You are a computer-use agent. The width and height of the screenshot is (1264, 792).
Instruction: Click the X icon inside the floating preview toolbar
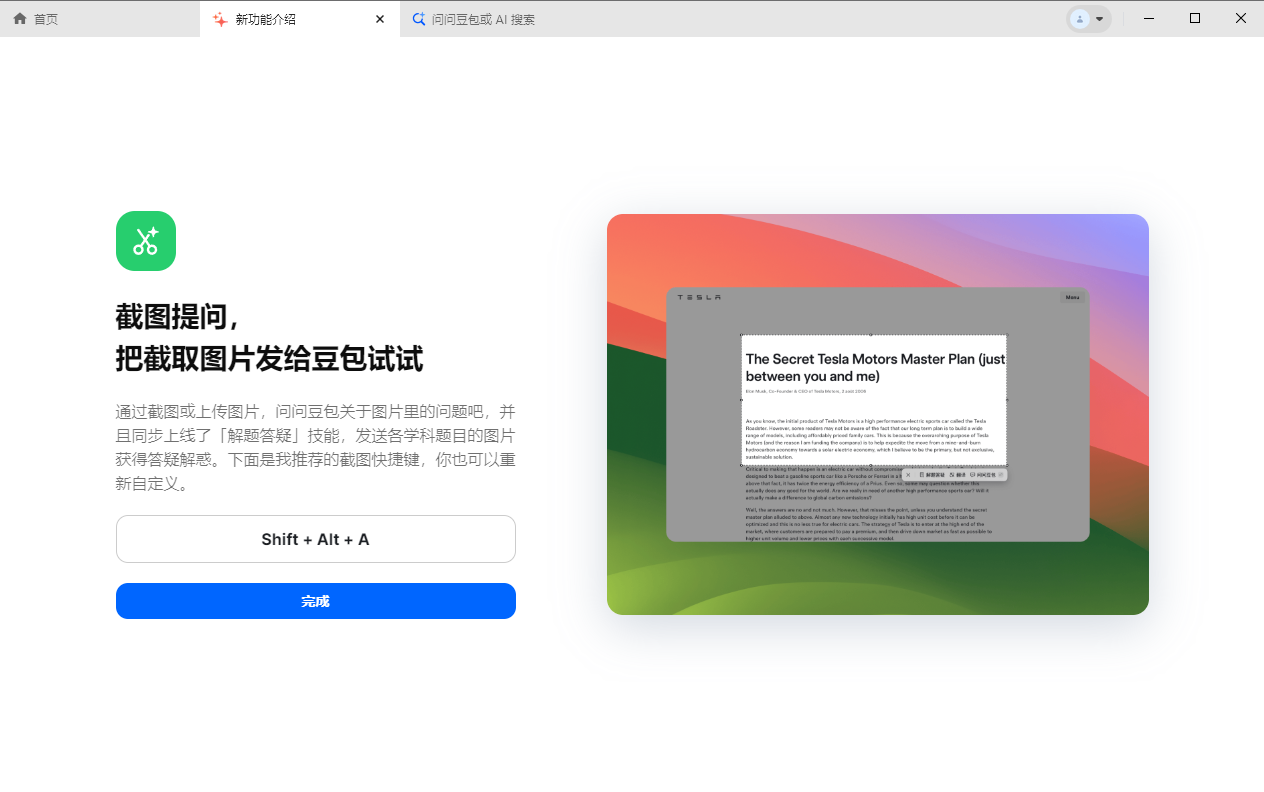[x=908, y=475]
